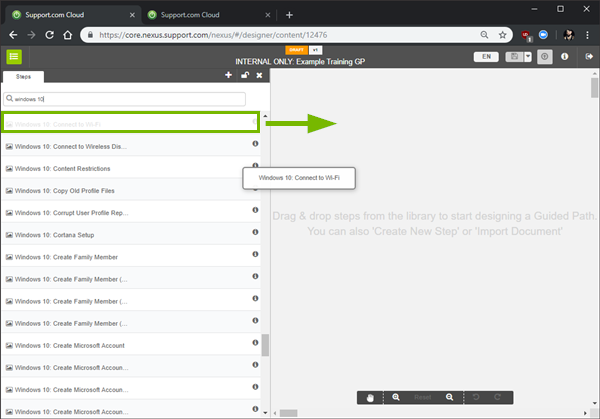The width and height of the screenshot is (600, 419).
Task: Click the step list vertical scrollbar thumb
Action: pyautogui.click(x=265, y=345)
